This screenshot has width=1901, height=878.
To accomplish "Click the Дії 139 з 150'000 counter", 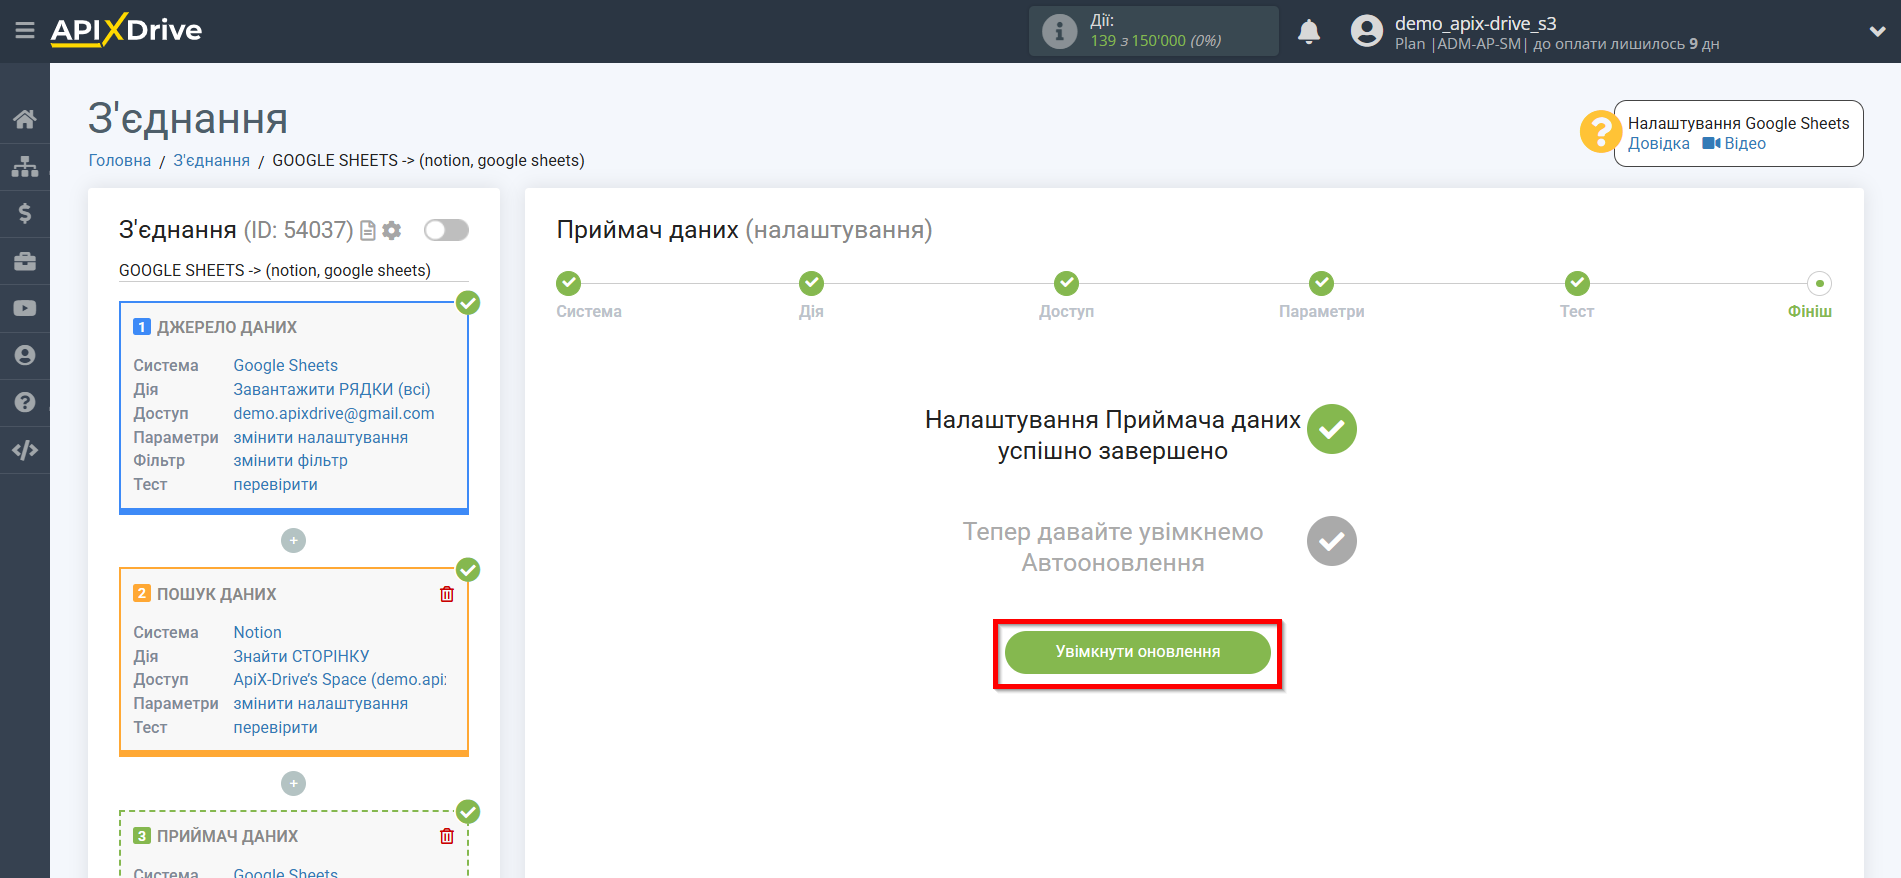I will coord(1156,31).
